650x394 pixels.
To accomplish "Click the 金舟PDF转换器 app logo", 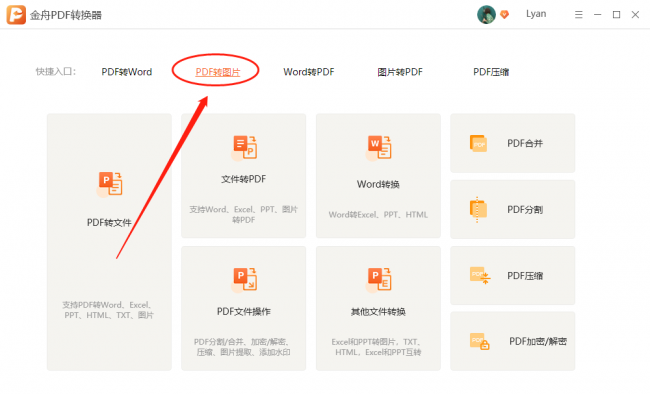I will pyautogui.click(x=16, y=15).
